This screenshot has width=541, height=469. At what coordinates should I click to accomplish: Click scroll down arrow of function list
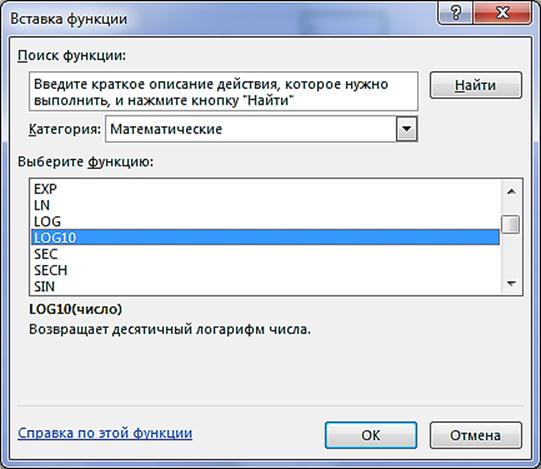coord(511,284)
